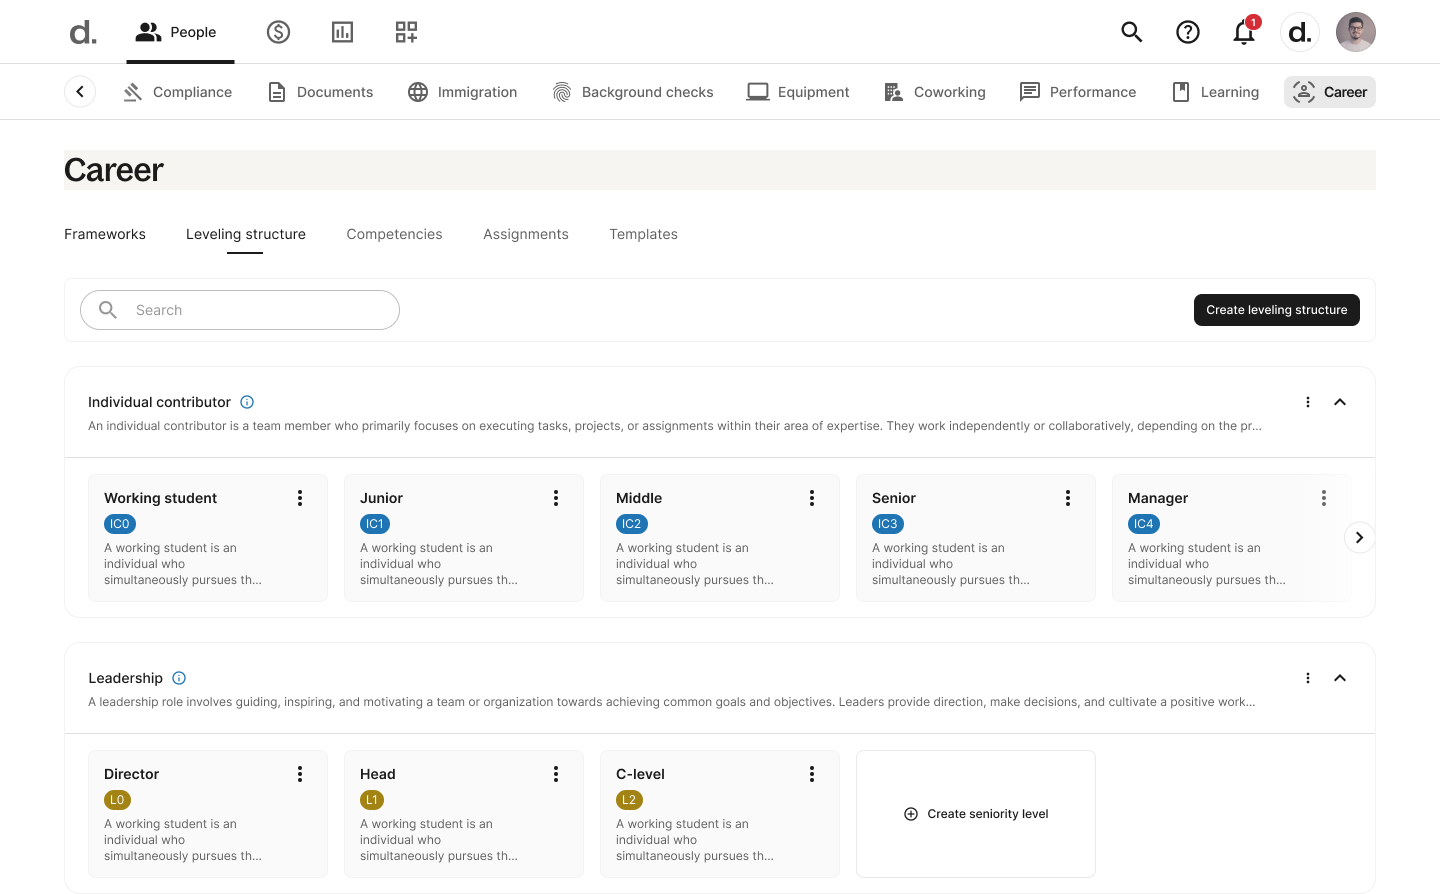Open the Individual contributor section options menu

1307,402
